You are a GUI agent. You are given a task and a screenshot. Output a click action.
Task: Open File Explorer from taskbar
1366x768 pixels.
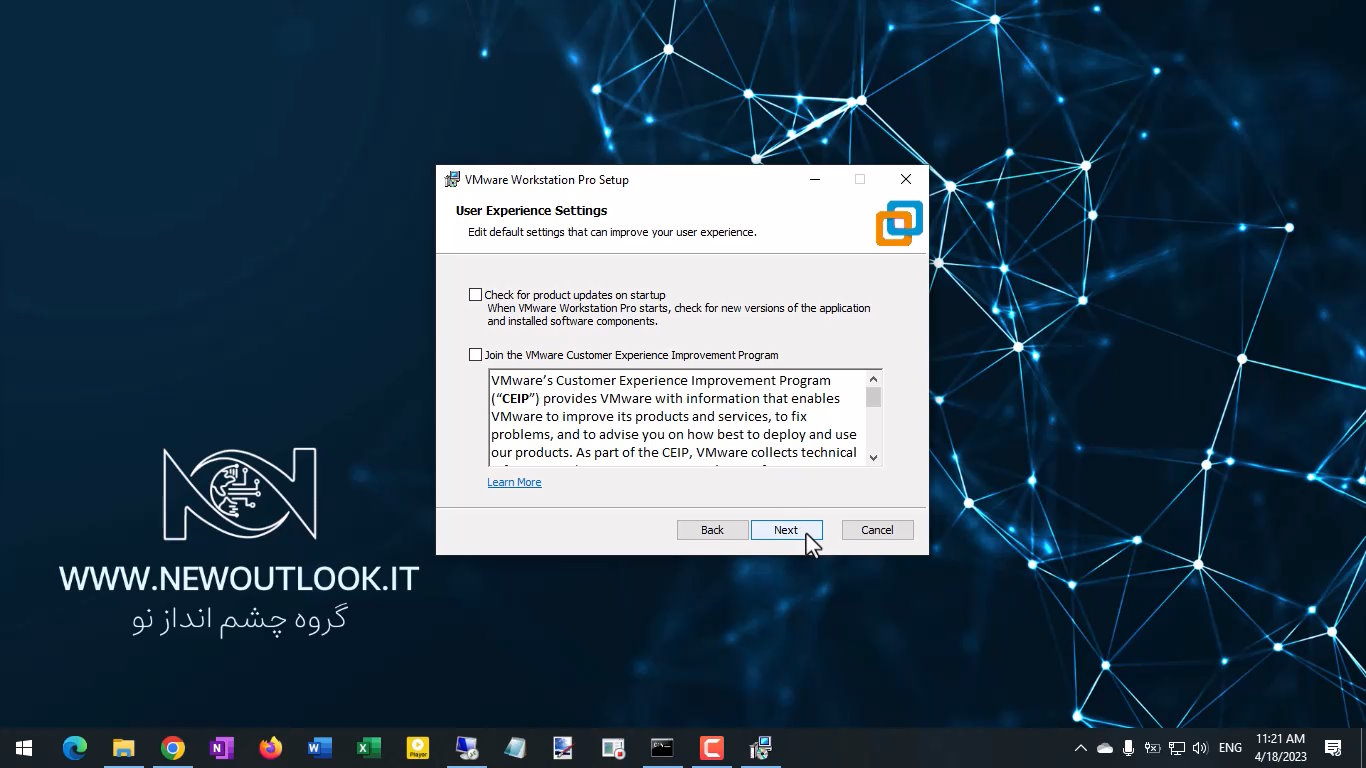click(x=124, y=748)
